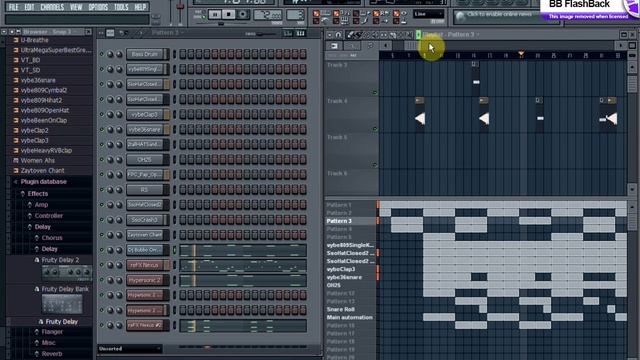Screen dimensions: 640x360
Task: Click the stop transport button
Action: pyautogui.click(x=229, y=15)
